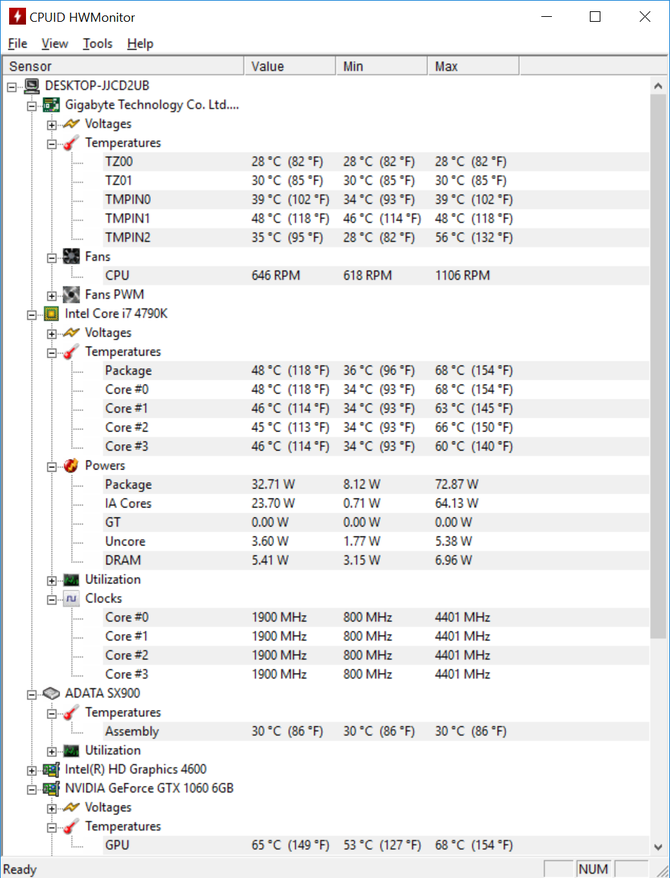Collapse the Gigabyte Technology node
This screenshot has width=670, height=878.
32,106
